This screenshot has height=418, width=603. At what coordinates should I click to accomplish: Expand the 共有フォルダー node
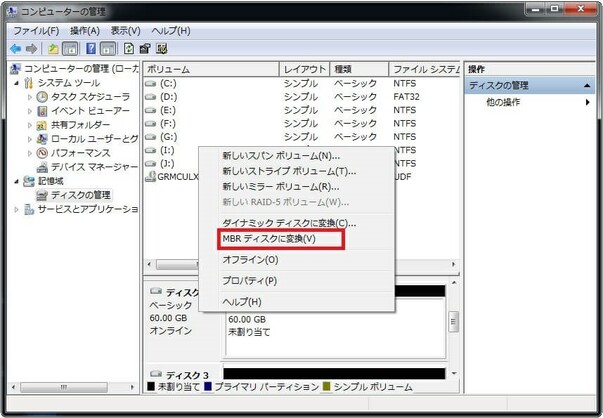click(30, 125)
